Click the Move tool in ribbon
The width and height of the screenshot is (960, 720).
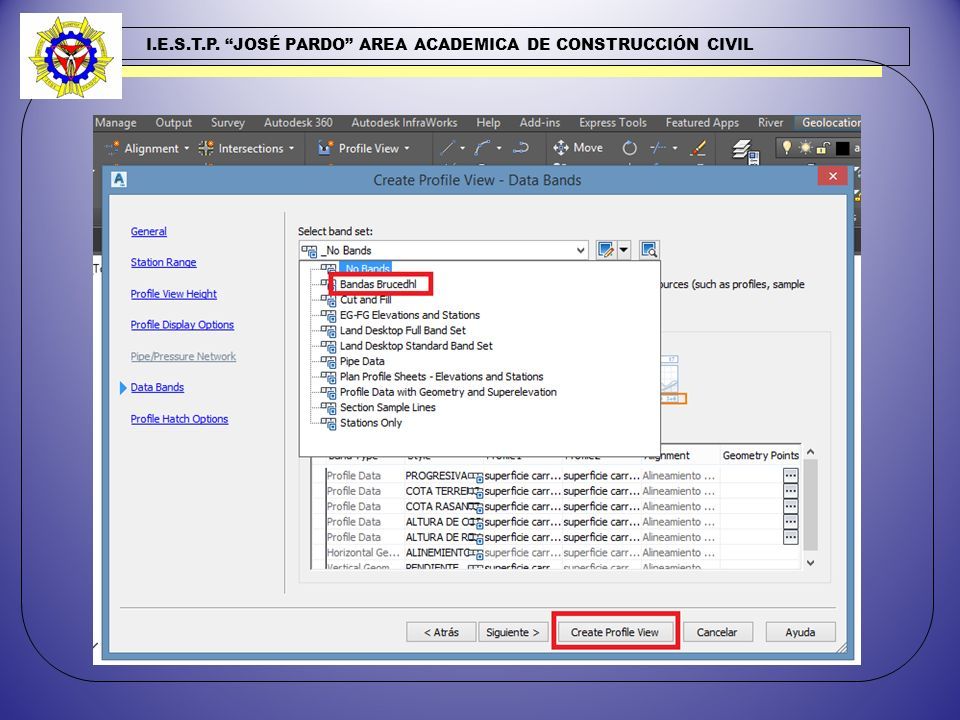[578, 148]
